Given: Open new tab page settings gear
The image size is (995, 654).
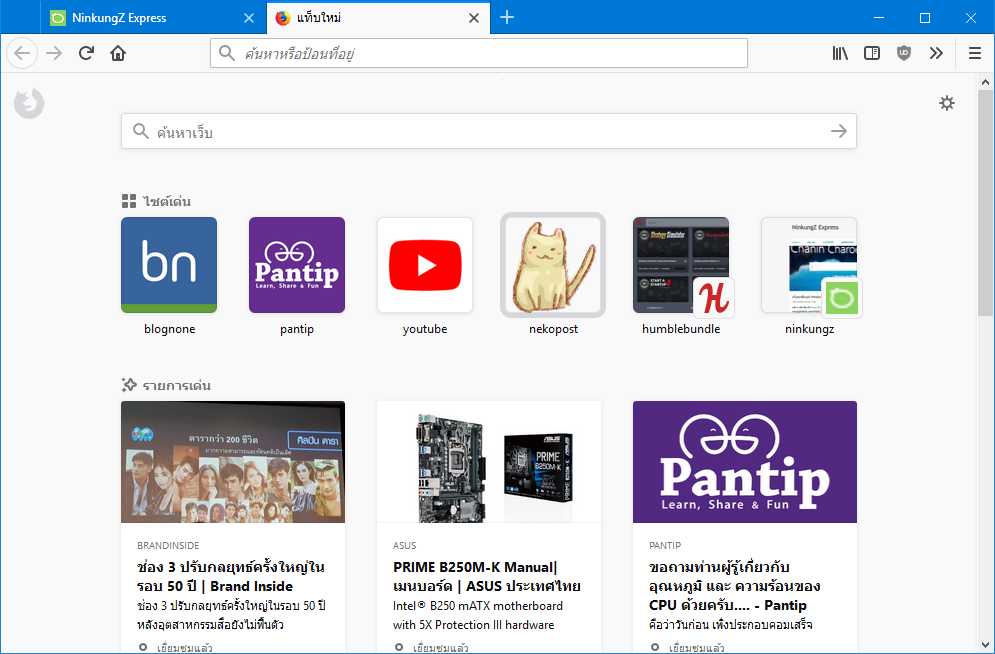Looking at the screenshot, I should 947,103.
